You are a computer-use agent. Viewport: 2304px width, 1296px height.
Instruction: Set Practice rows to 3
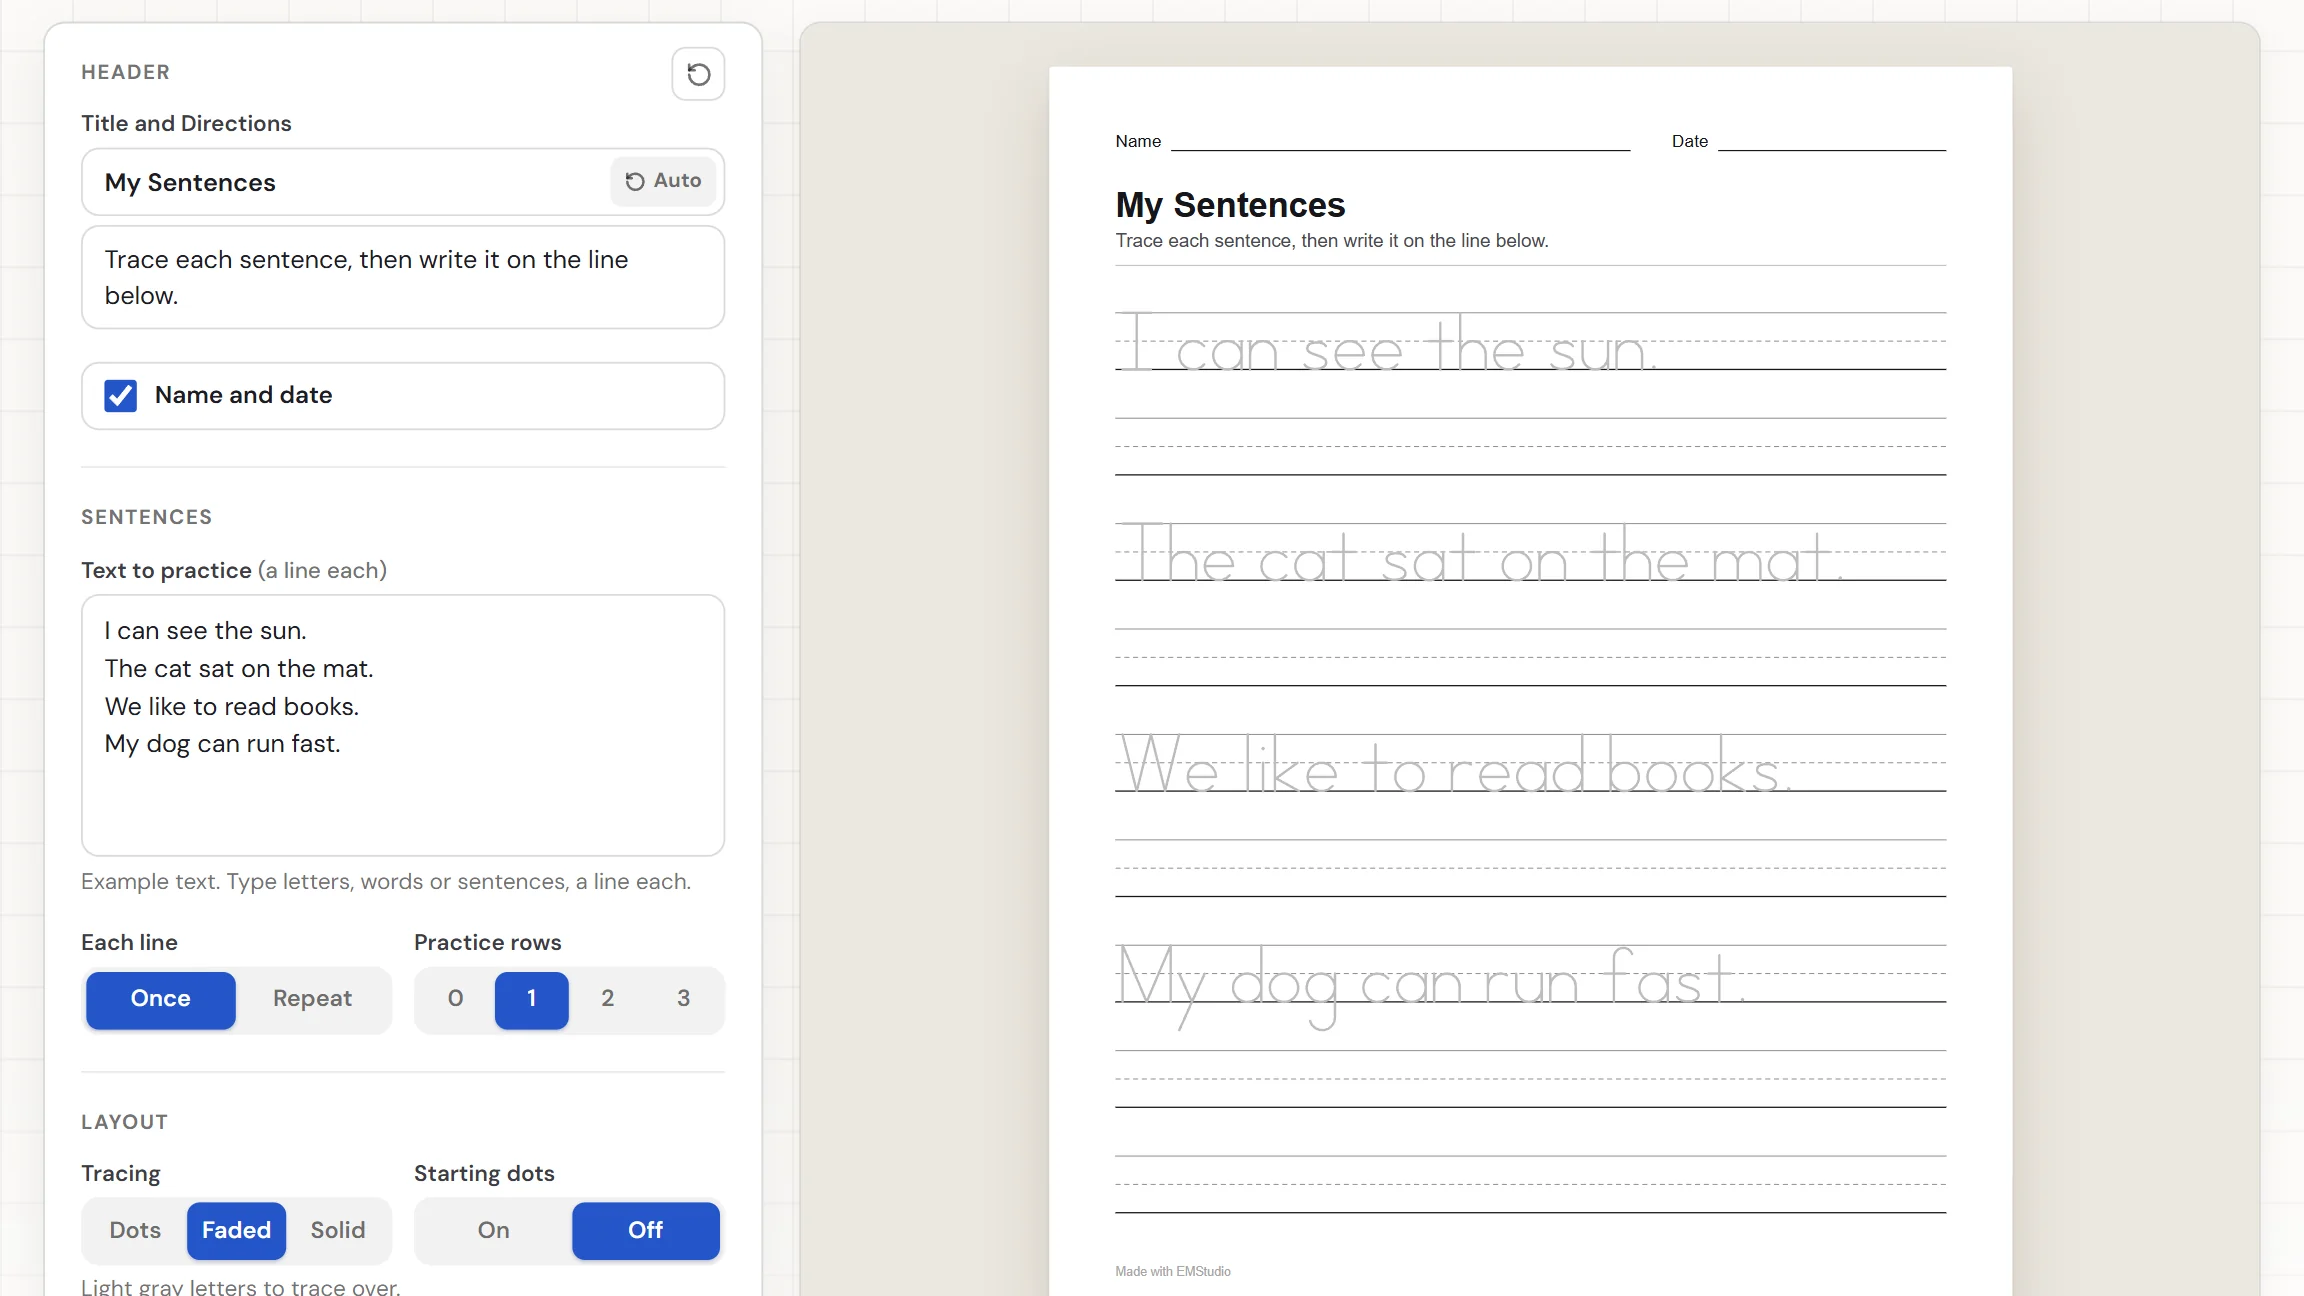684,999
